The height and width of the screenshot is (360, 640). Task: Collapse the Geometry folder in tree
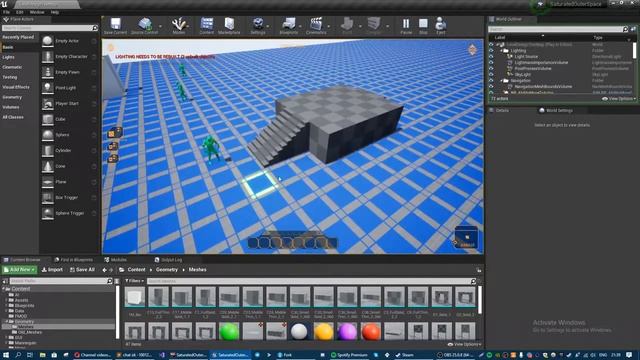tap(7, 322)
